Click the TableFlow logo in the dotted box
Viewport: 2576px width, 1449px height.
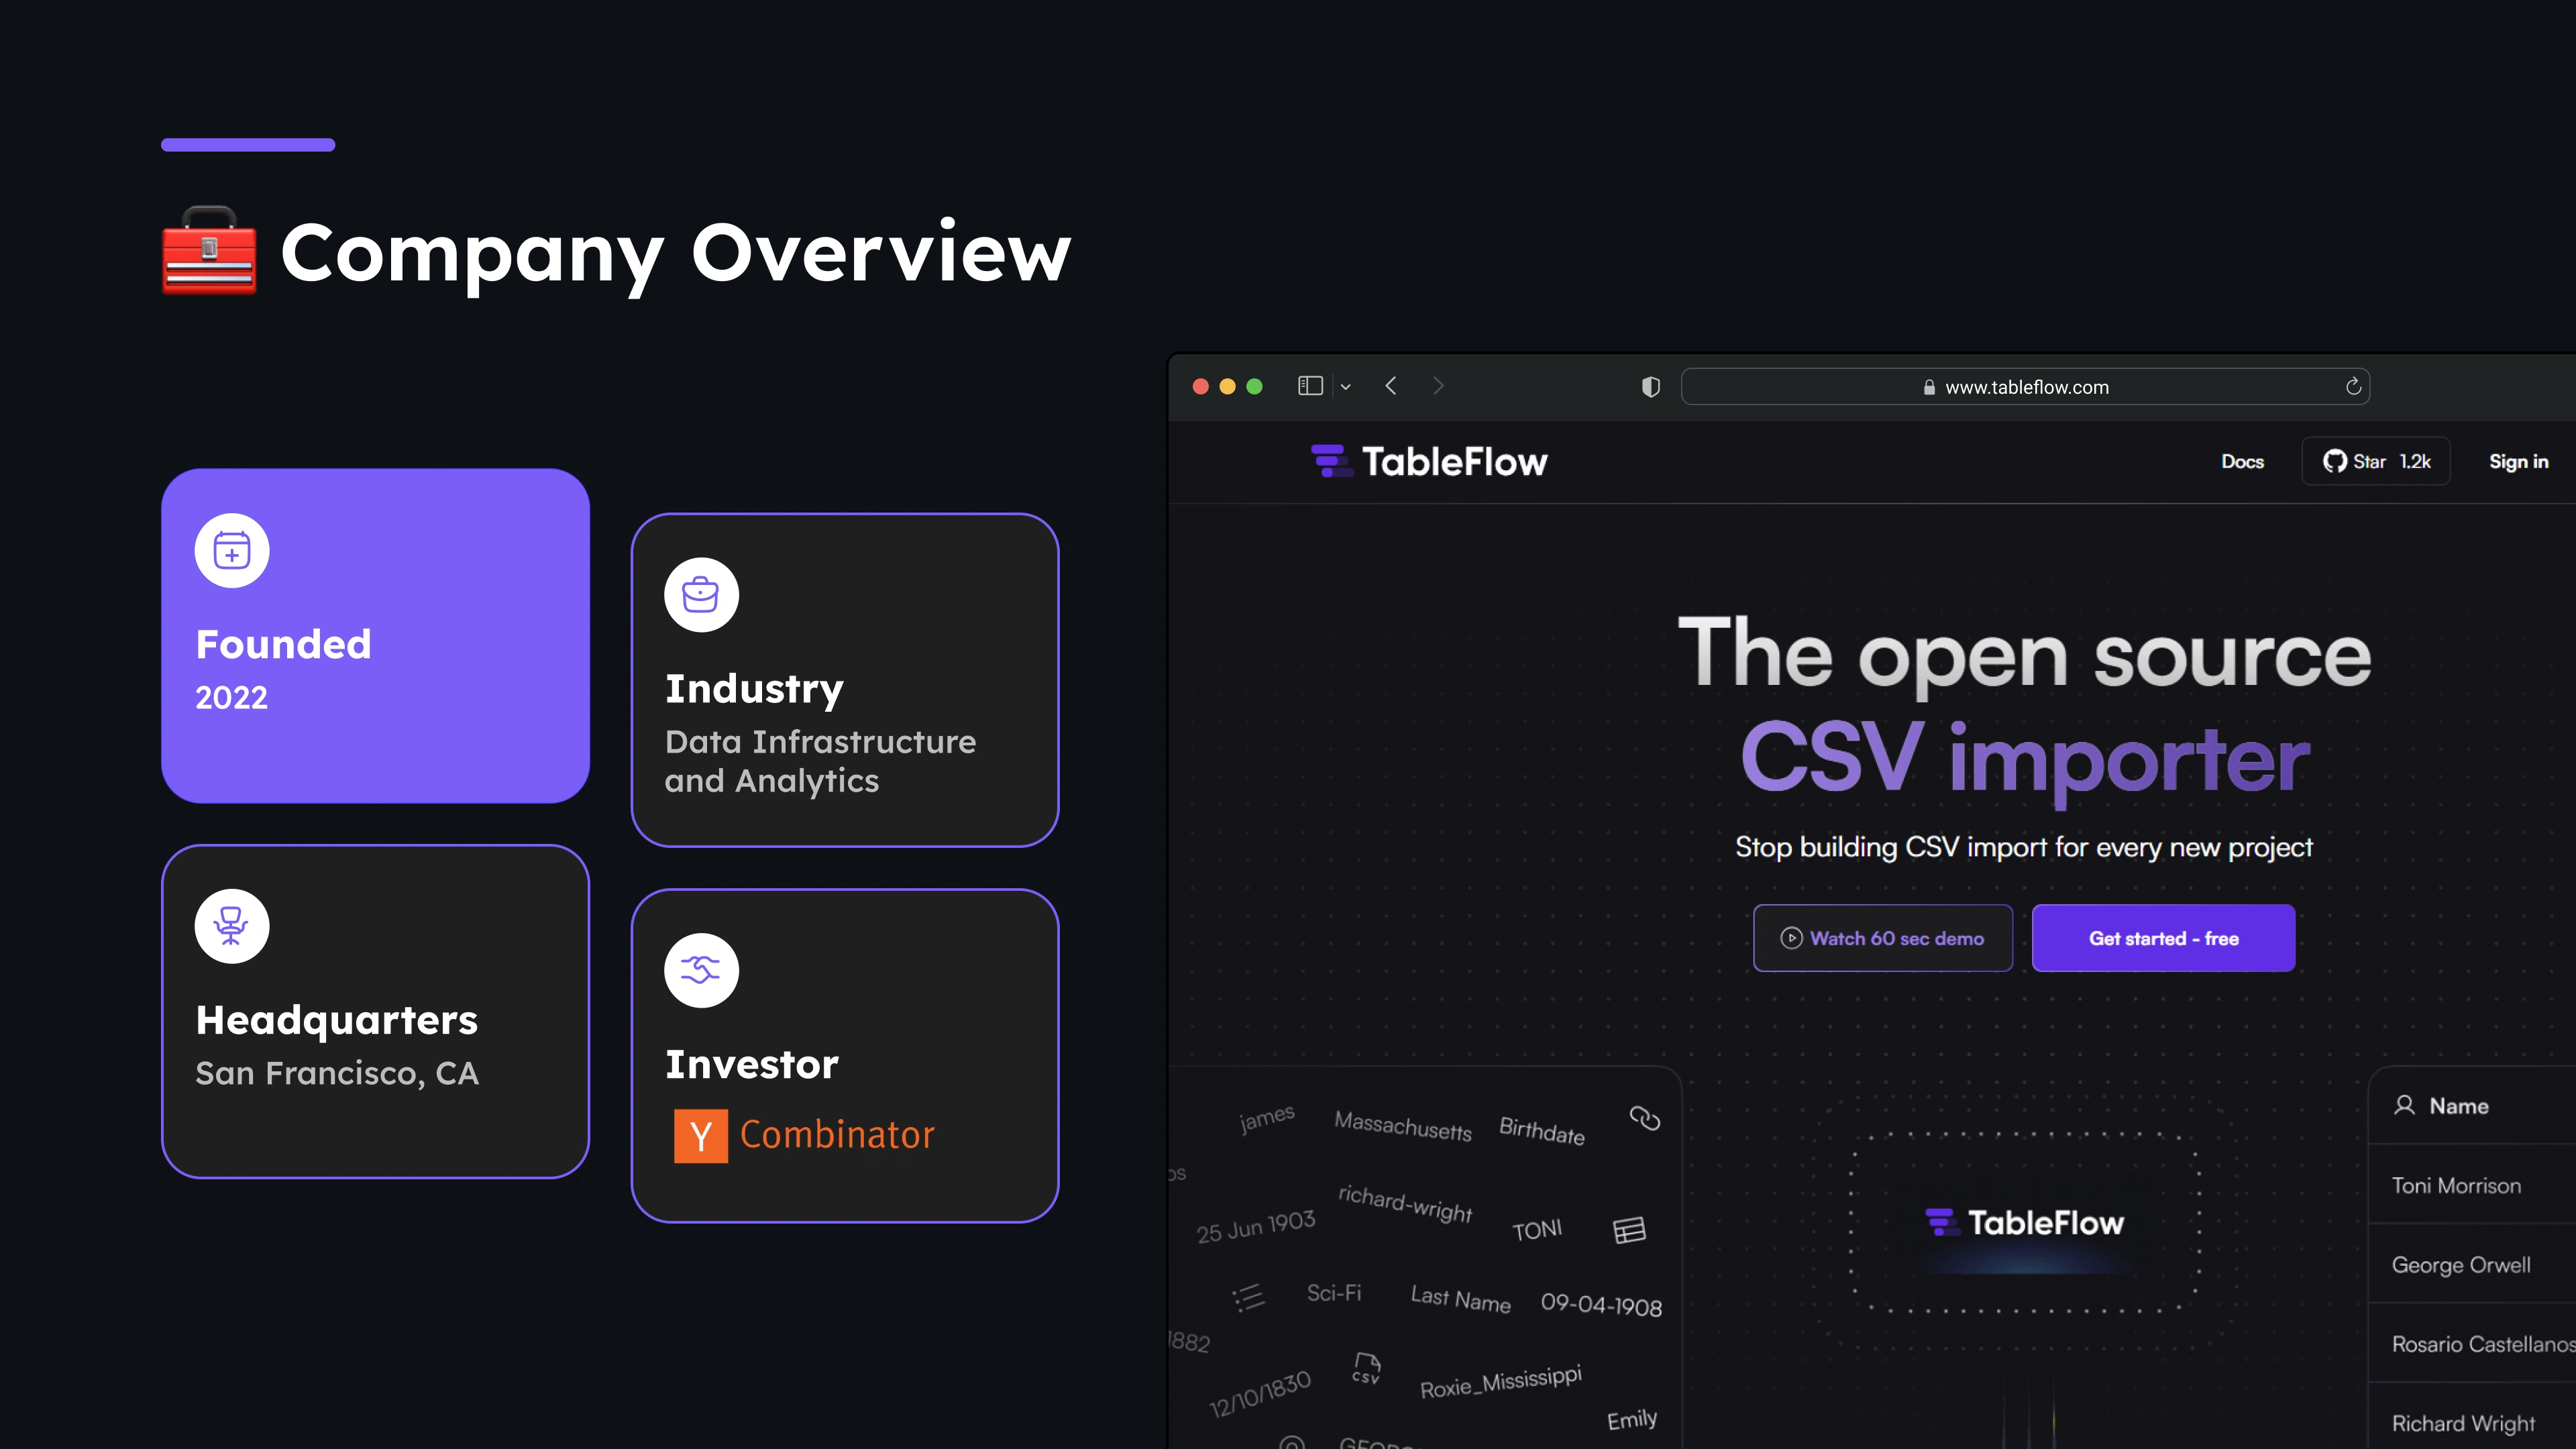point(2024,1222)
